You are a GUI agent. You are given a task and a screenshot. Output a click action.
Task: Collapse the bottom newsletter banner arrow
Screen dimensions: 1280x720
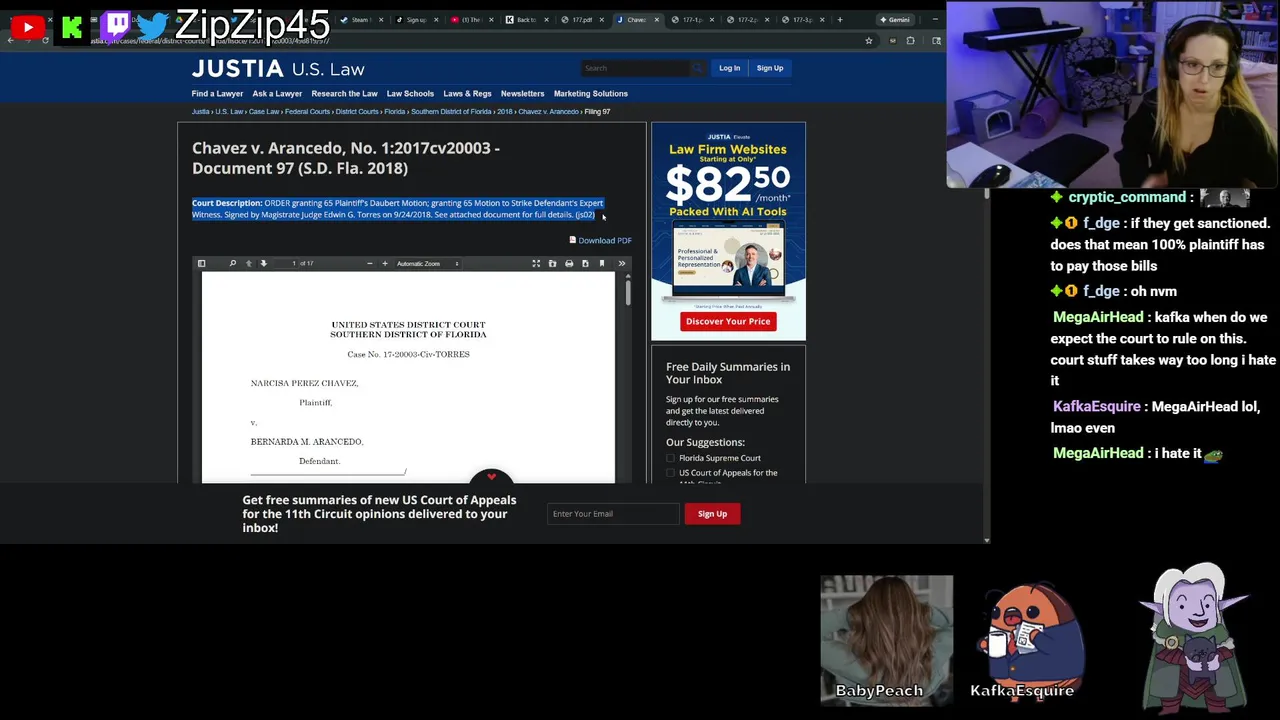[491, 477]
